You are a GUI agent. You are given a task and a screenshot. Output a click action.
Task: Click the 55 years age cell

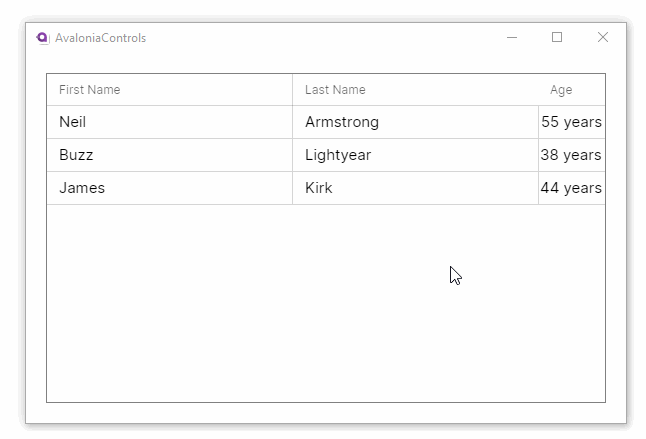(x=571, y=122)
